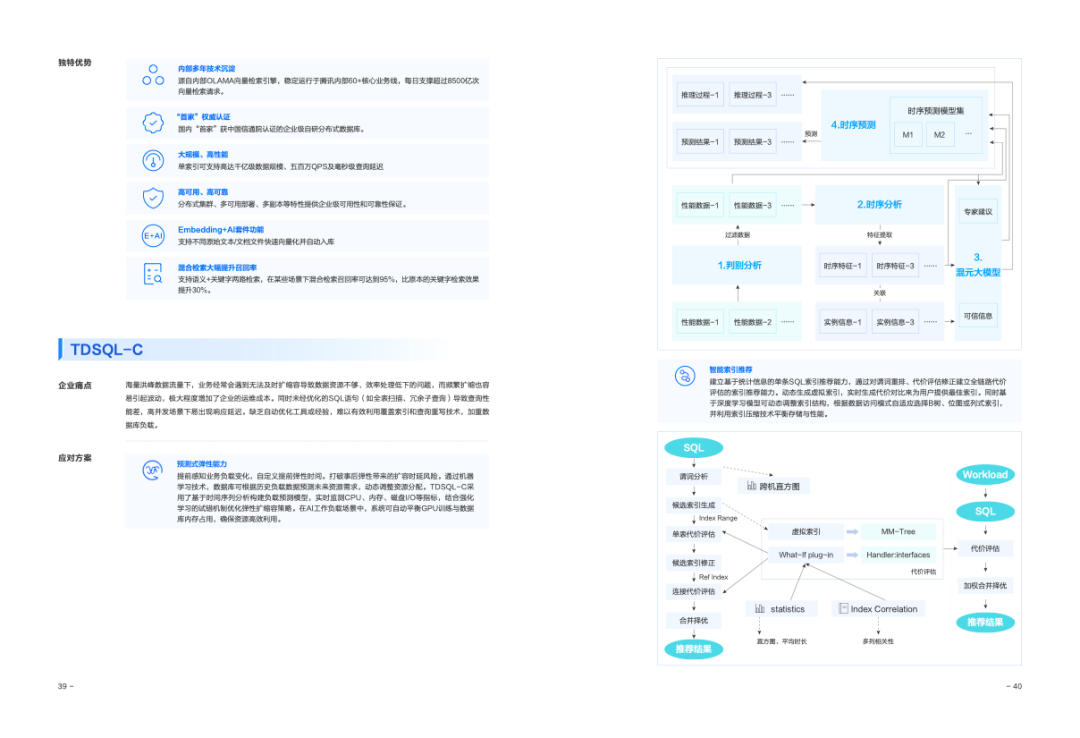Click the M1 model box
1080x738 pixels.
(x=908, y=134)
